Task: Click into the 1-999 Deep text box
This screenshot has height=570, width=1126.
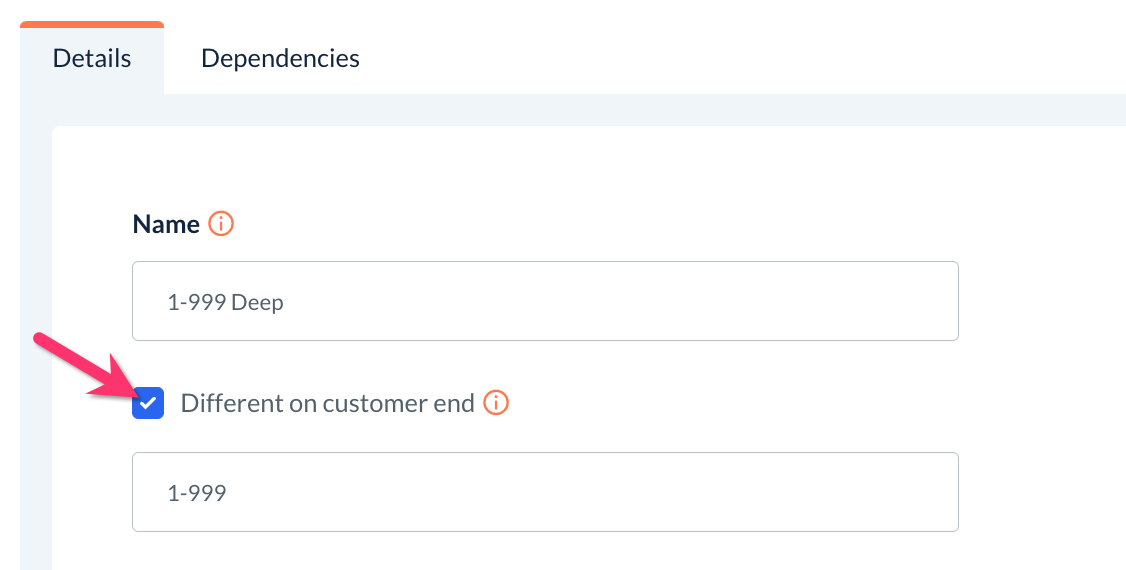Action: click(545, 301)
